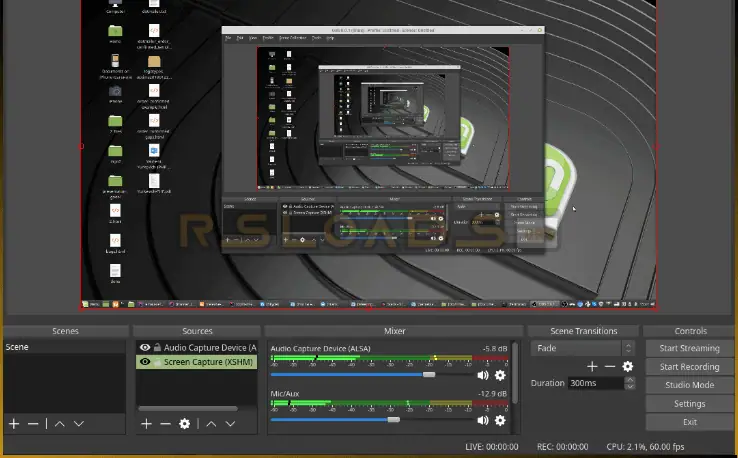
Task: Remove the selected scene with the minus icon
Action: (32, 424)
